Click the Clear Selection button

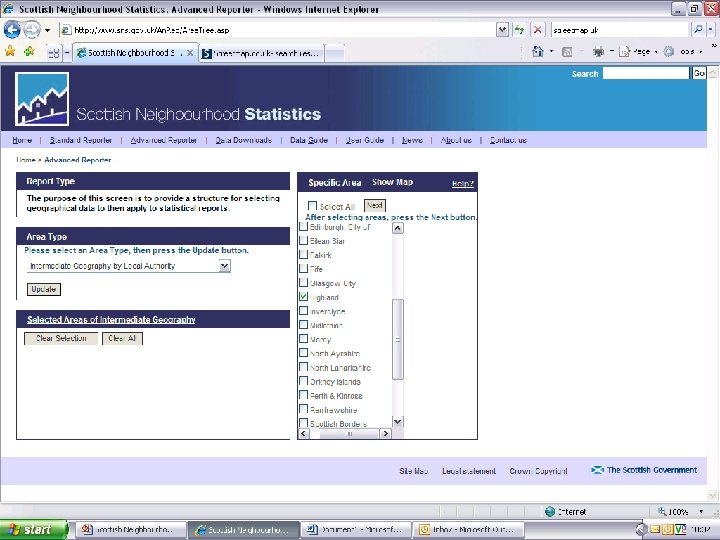pos(61,338)
